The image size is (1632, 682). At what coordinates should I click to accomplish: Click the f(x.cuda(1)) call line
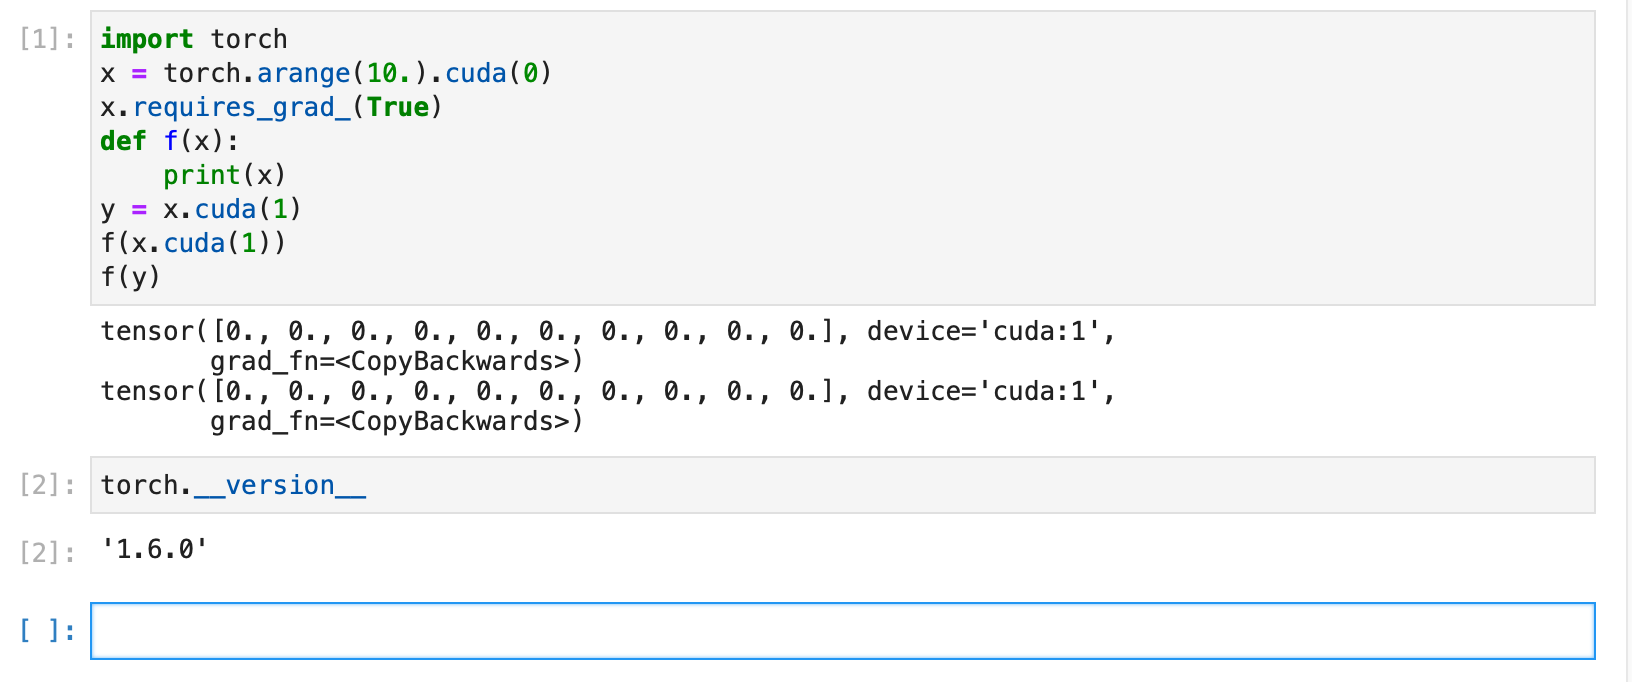[x=193, y=243]
